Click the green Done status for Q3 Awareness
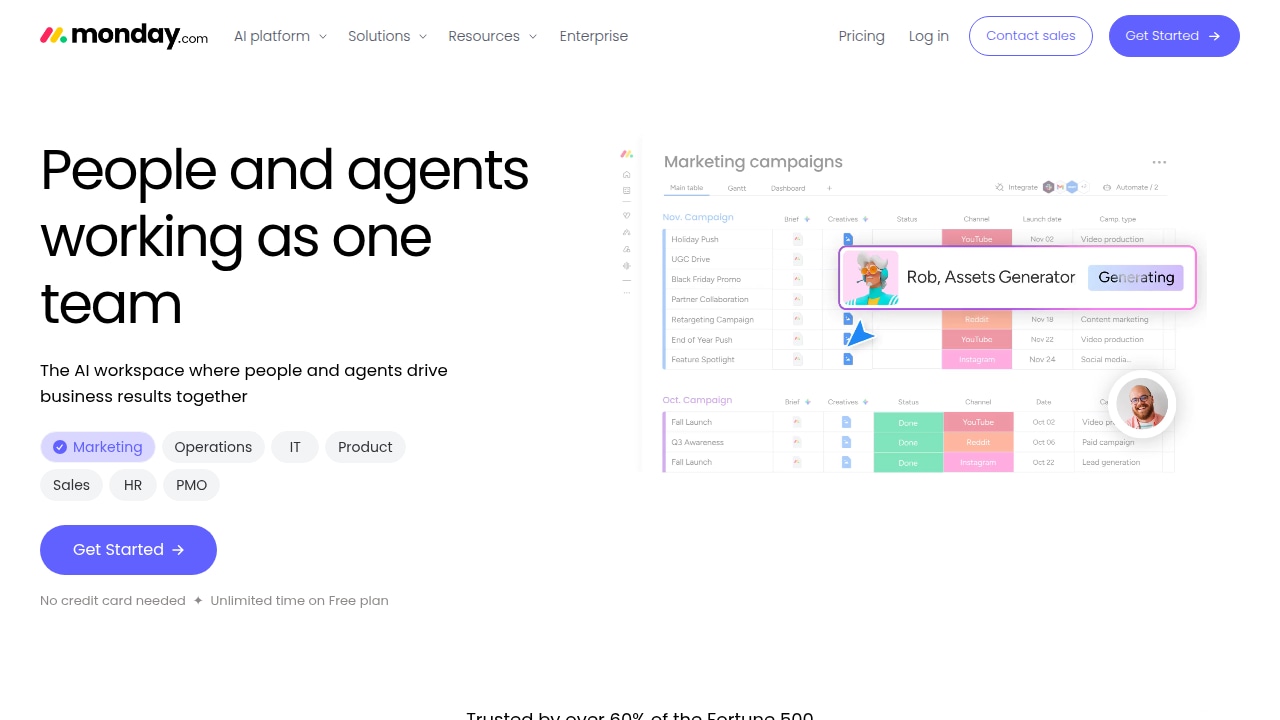 [x=908, y=442]
